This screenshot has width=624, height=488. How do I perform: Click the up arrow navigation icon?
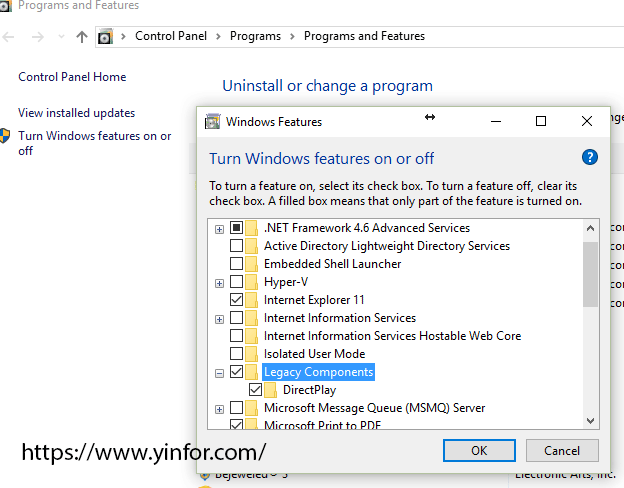[x=82, y=37]
